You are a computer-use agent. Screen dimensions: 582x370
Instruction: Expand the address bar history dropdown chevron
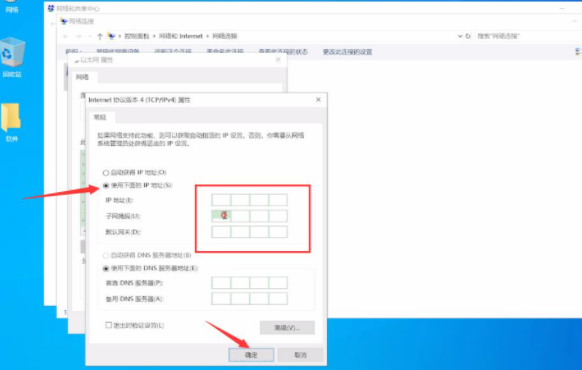(x=460, y=36)
